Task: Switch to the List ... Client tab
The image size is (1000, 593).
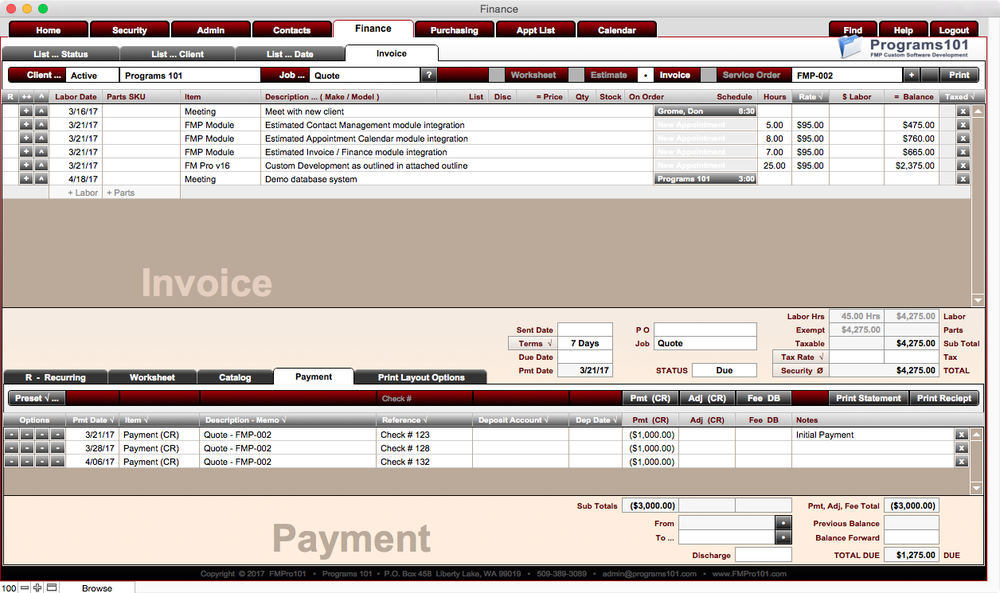Action: coord(177,54)
